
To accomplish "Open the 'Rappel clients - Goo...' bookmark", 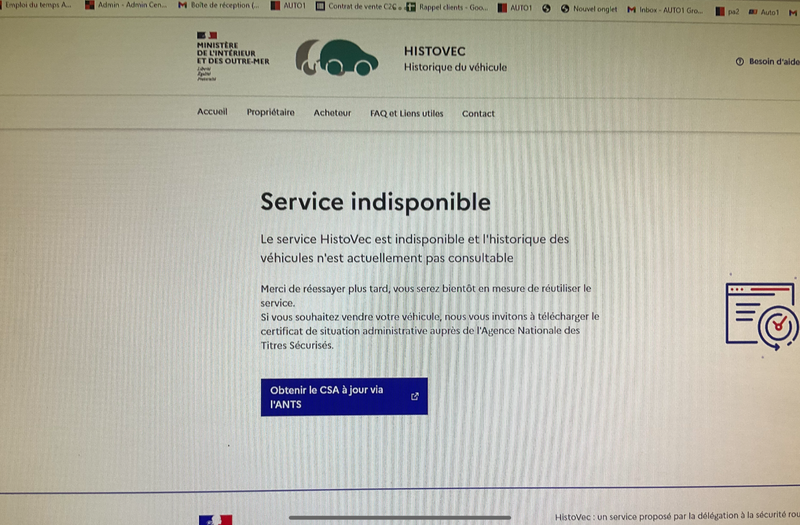I will tap(447, 7).
